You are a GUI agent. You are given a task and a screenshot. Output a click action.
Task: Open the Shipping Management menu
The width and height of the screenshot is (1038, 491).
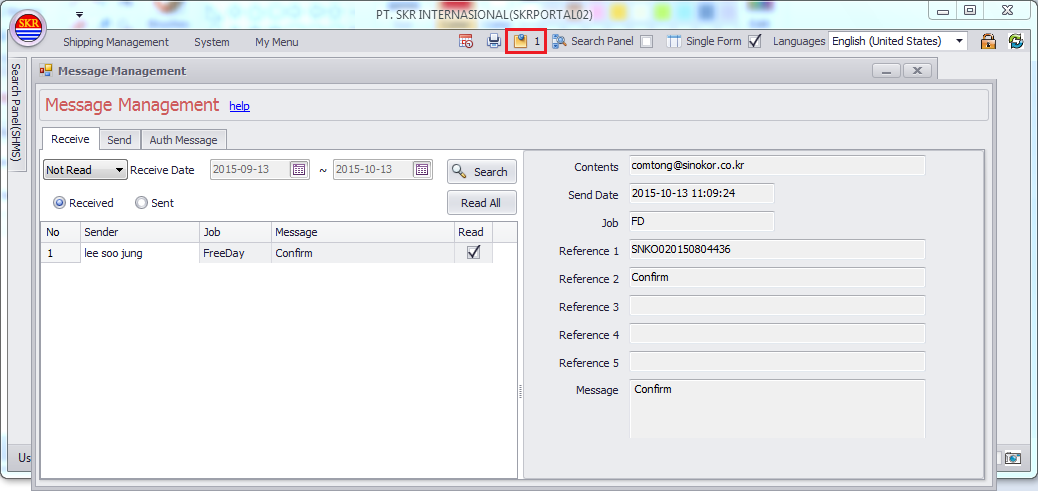[x=116, y=42]
